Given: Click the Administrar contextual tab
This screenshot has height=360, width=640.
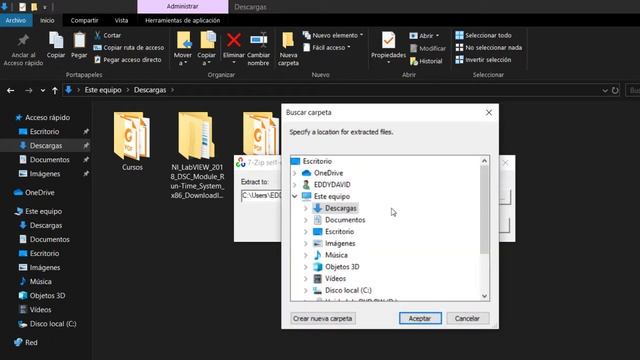Looking at the screenshot, I should tap(182, 7).
